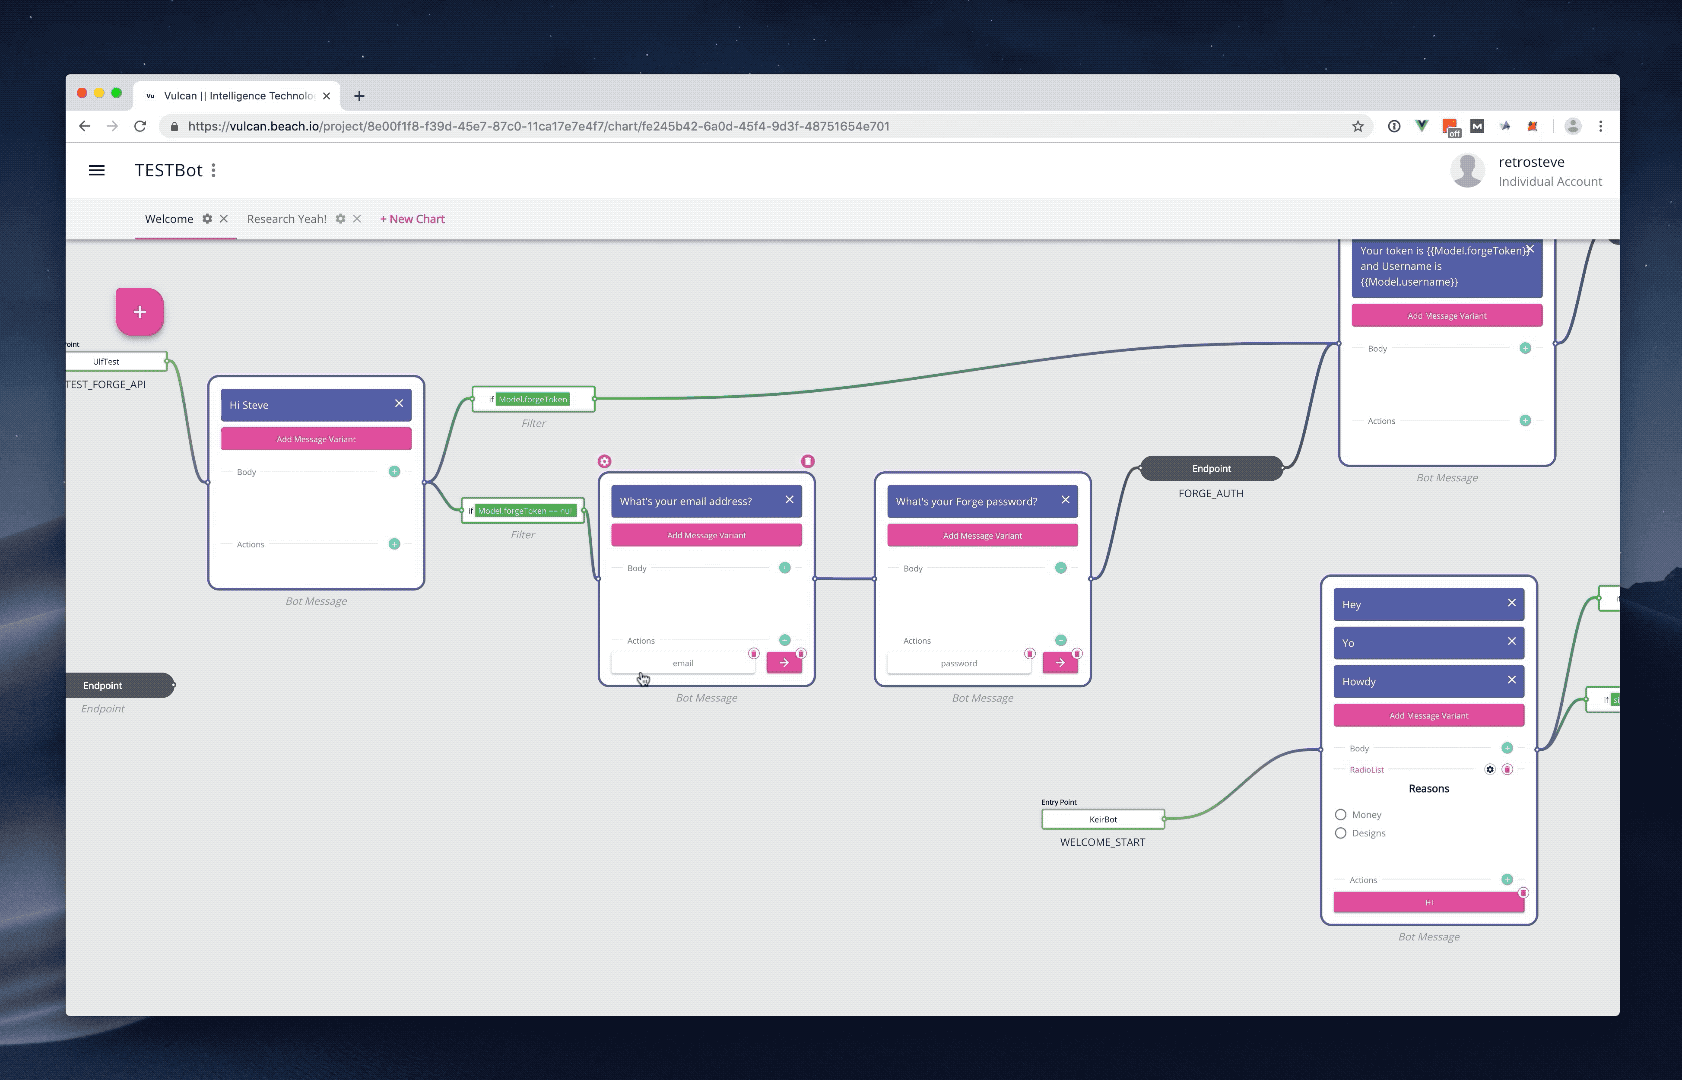This screenshot has width=1682, height=1080.
Task: Delete the RadioList element with trash icon
Action: point(1507,769)
